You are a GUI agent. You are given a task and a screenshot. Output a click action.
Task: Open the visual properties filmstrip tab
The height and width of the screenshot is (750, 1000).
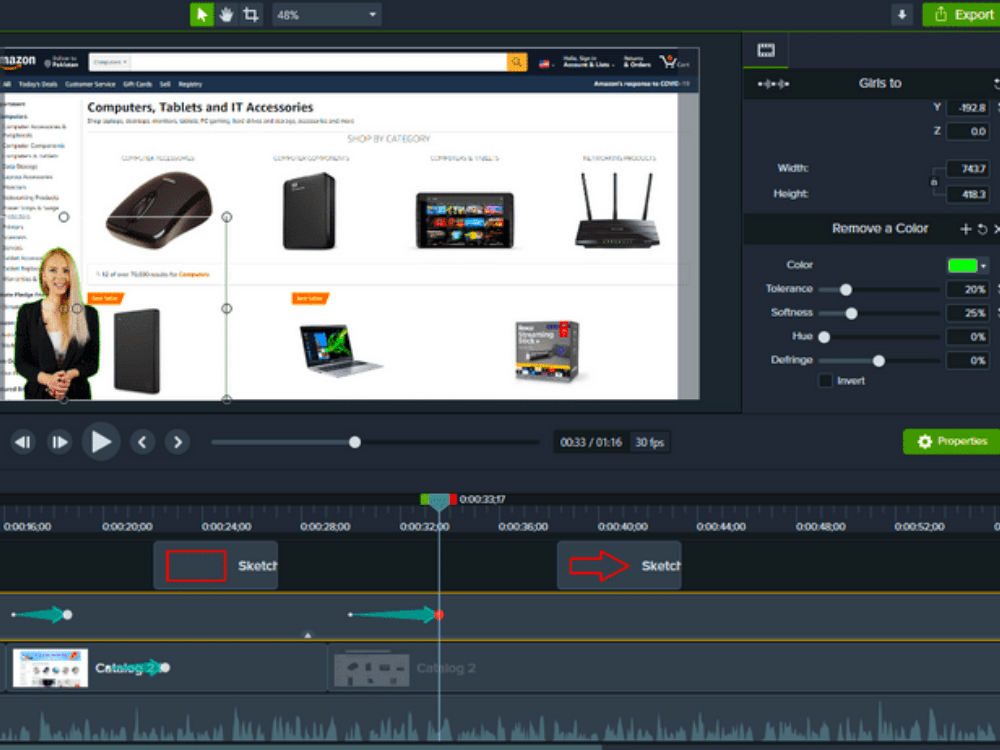[766, 50]
